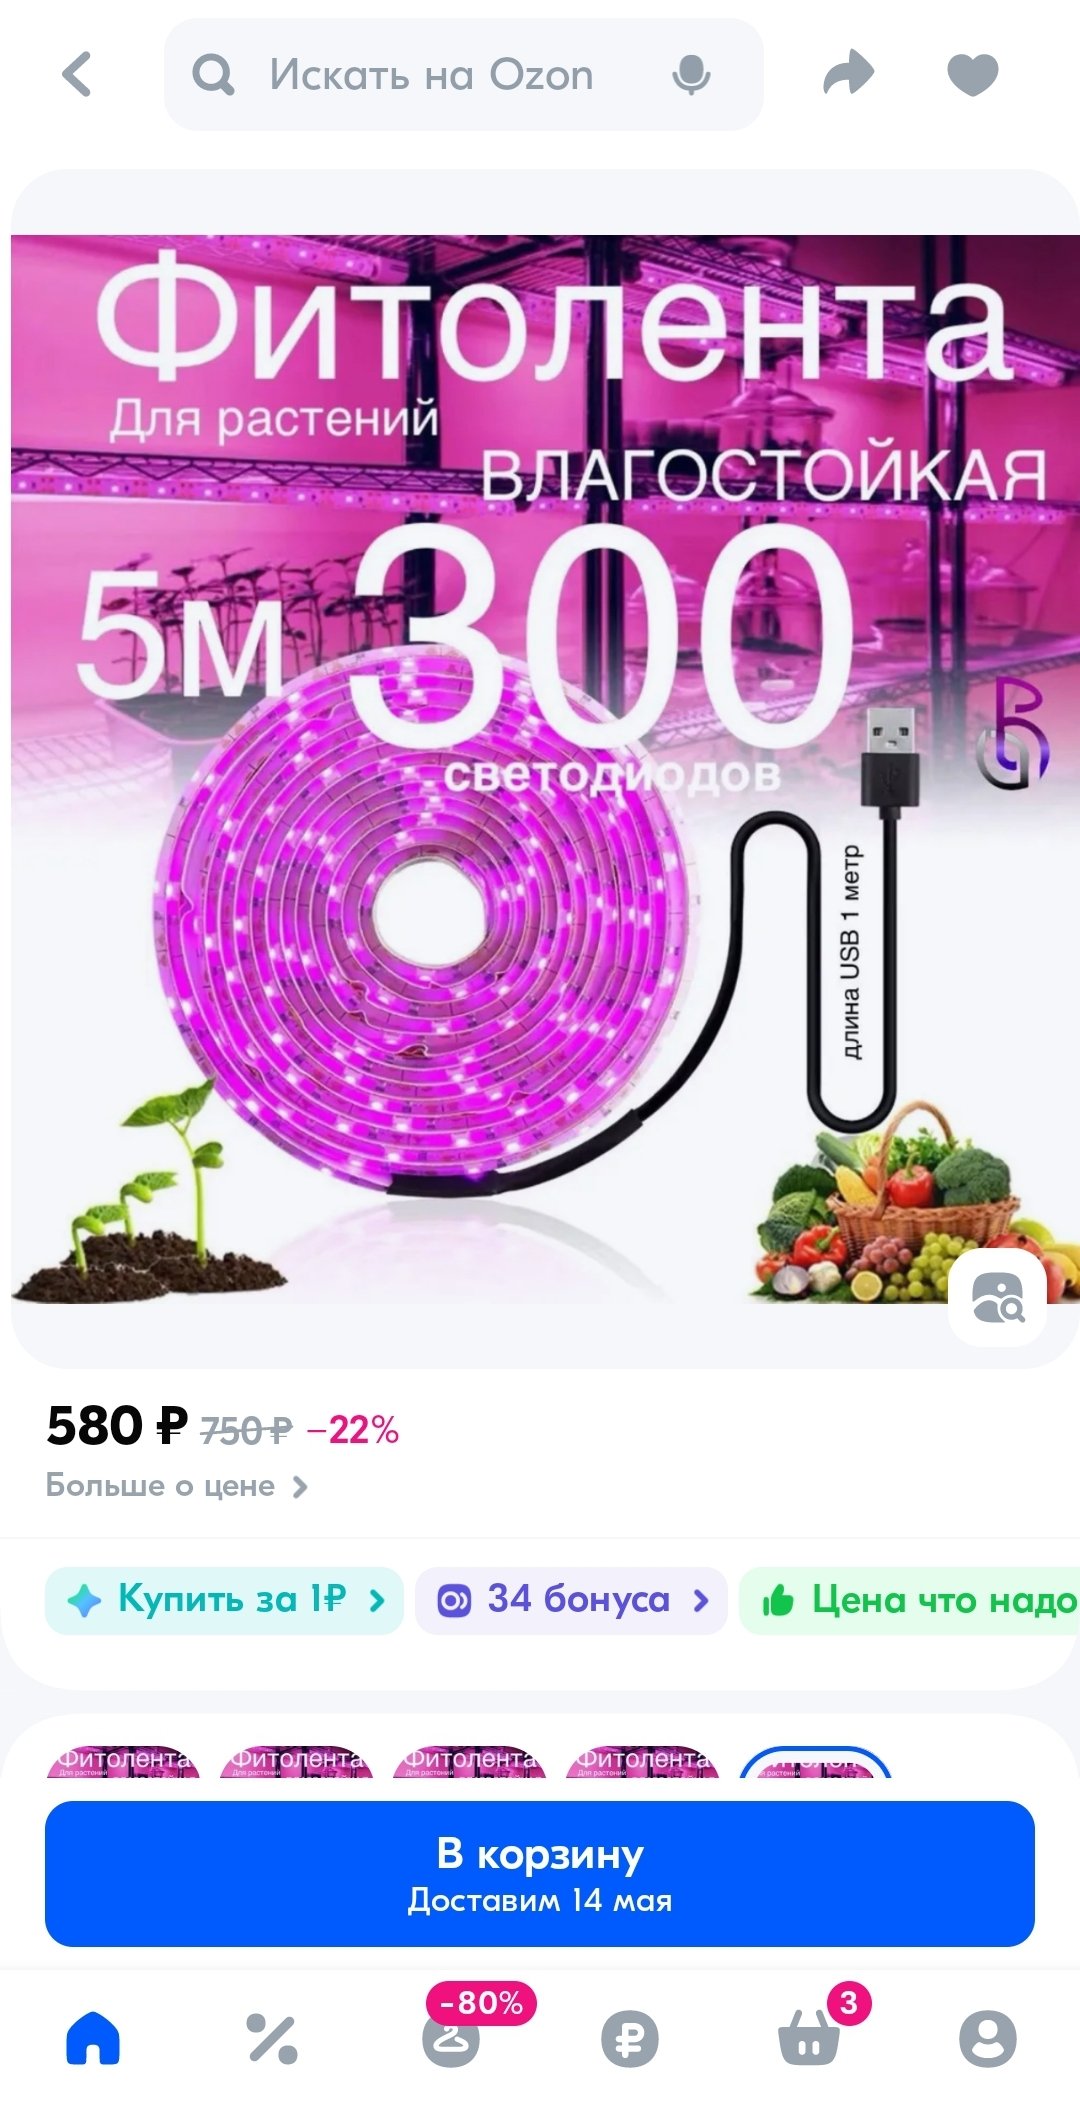Open similar image search icon on photo

tap(997, 1297)
